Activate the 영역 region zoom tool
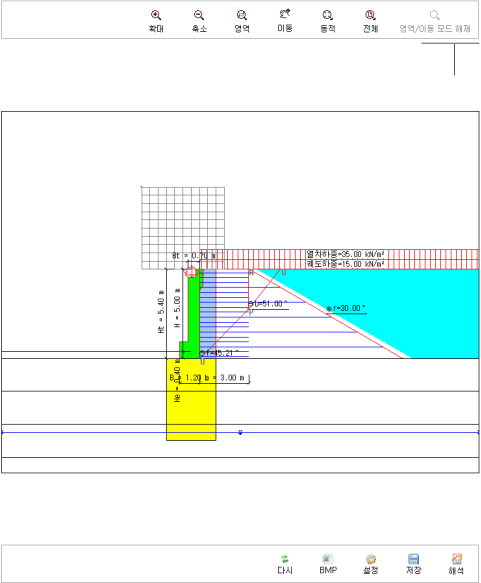This screenshot has height=583, width=481. coord(242,22)
